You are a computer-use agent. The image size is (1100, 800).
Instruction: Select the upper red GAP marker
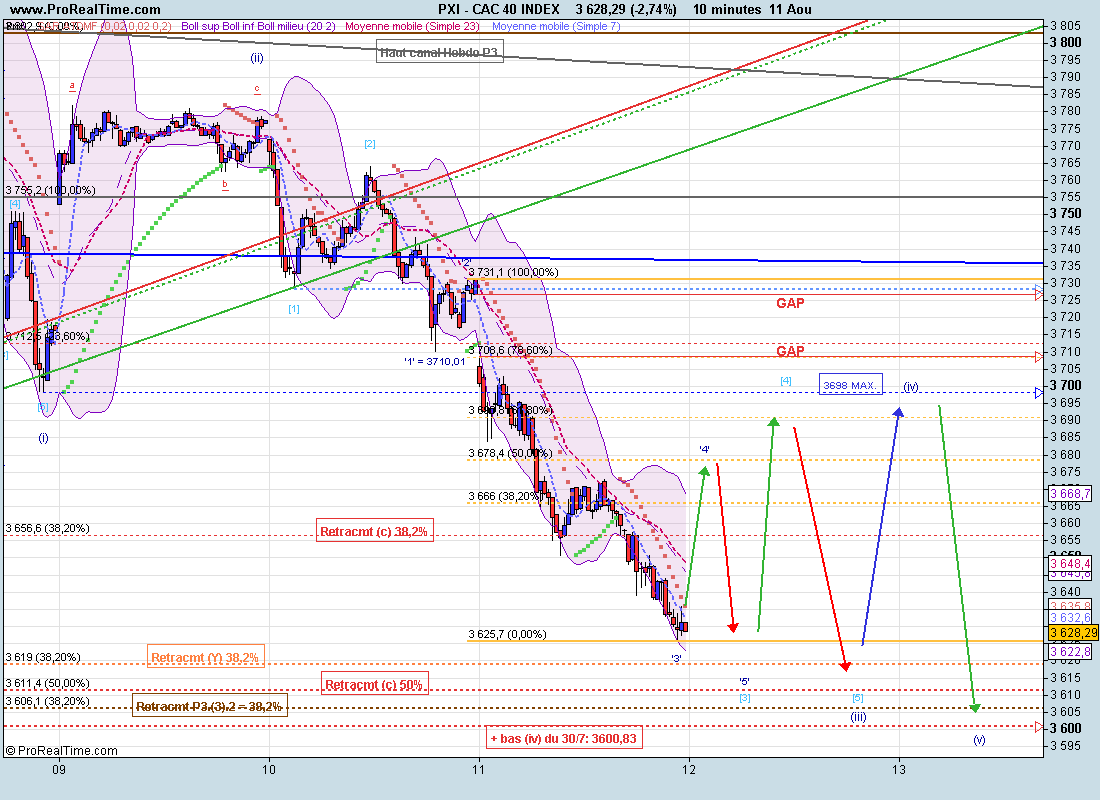click(790, 302)
